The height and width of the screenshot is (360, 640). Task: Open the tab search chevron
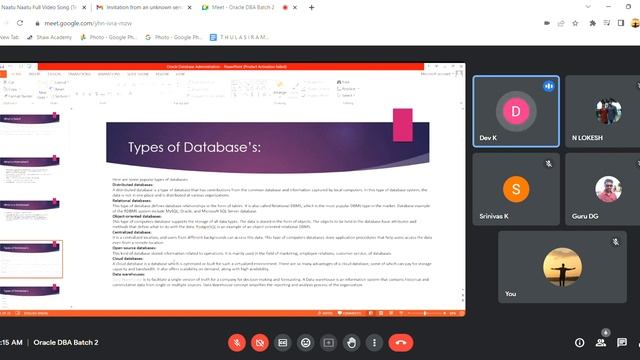click(588, 7)
